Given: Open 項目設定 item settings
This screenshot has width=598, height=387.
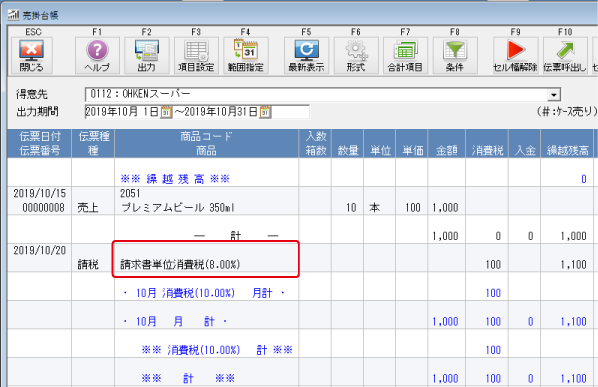Looking at the screenshot, I should click(x=196, y=55).
